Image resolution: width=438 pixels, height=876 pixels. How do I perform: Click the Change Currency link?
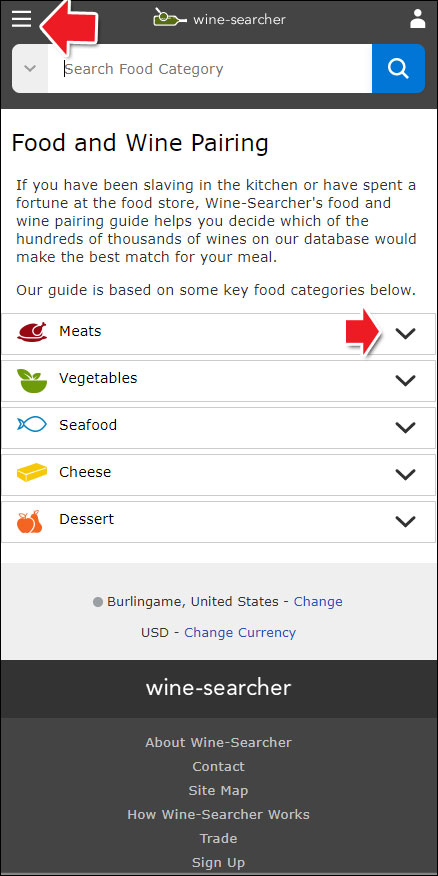pos(240,632)
